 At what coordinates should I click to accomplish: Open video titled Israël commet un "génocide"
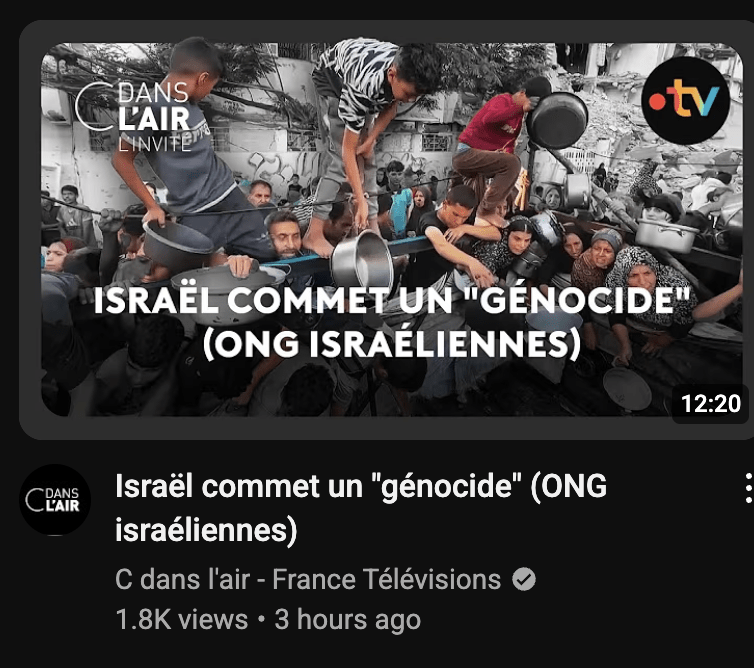pos(361,507)
